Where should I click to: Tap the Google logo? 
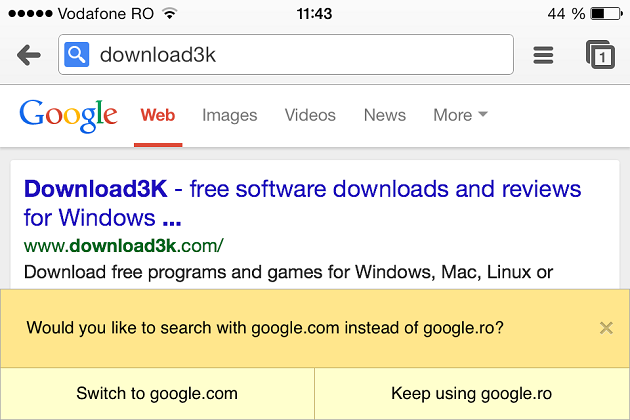coord(68,115)
